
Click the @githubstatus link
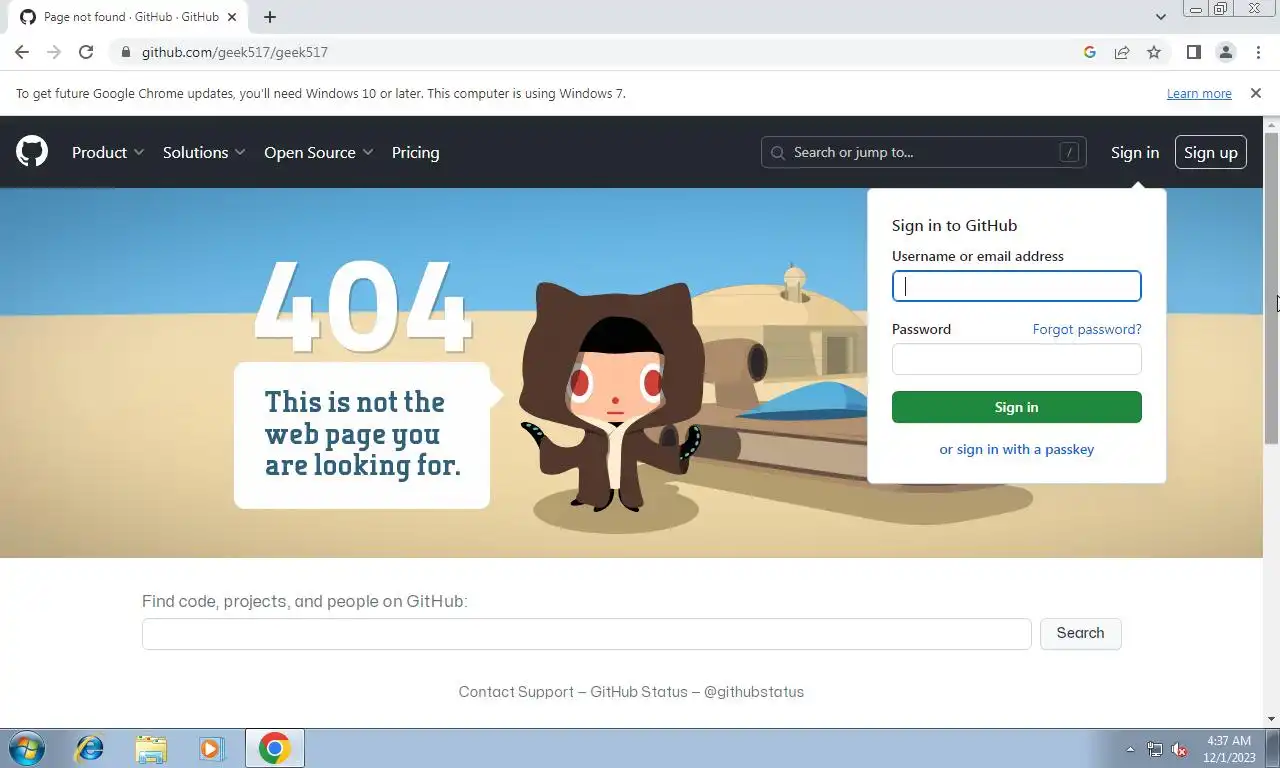click(x=754, y=692)
